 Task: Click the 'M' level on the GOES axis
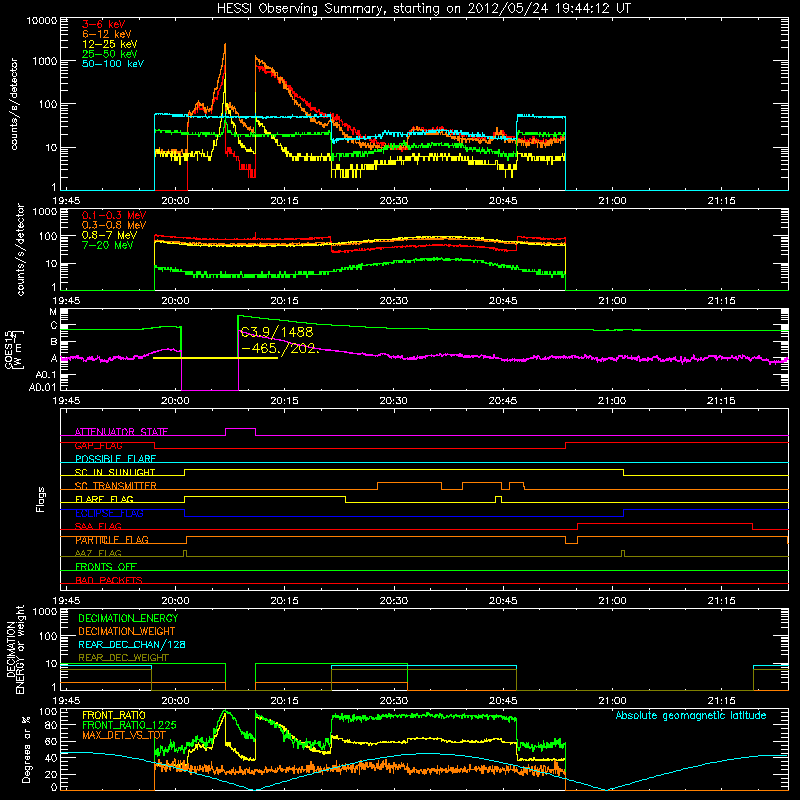coord(53,312)
